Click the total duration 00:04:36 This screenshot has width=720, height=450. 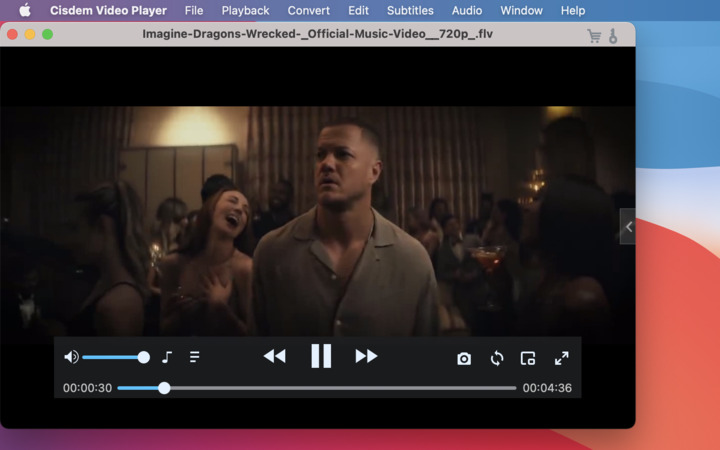(547, 388)
